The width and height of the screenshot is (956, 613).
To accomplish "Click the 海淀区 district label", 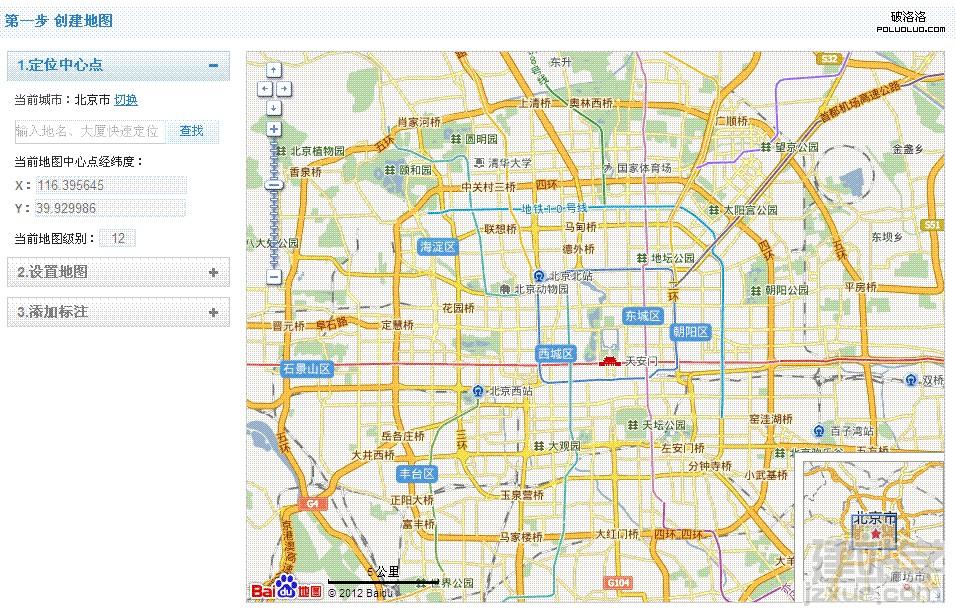I will tap(438, 246).
